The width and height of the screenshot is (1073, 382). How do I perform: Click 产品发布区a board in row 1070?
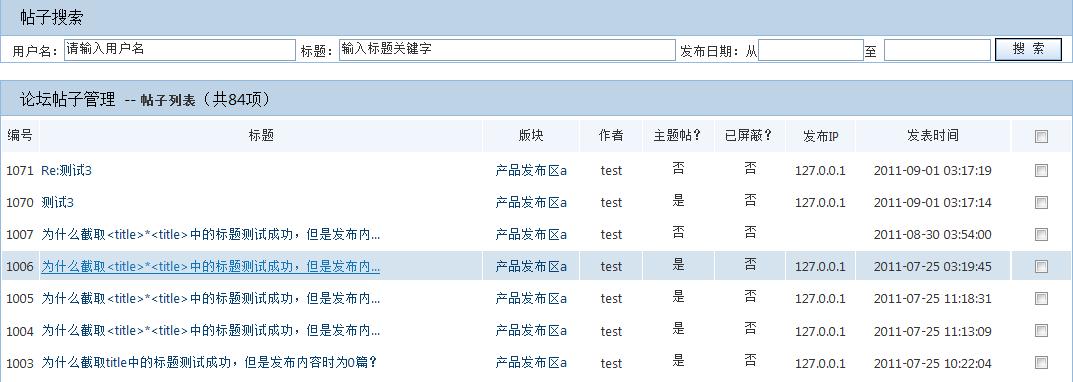click(531, 203)
